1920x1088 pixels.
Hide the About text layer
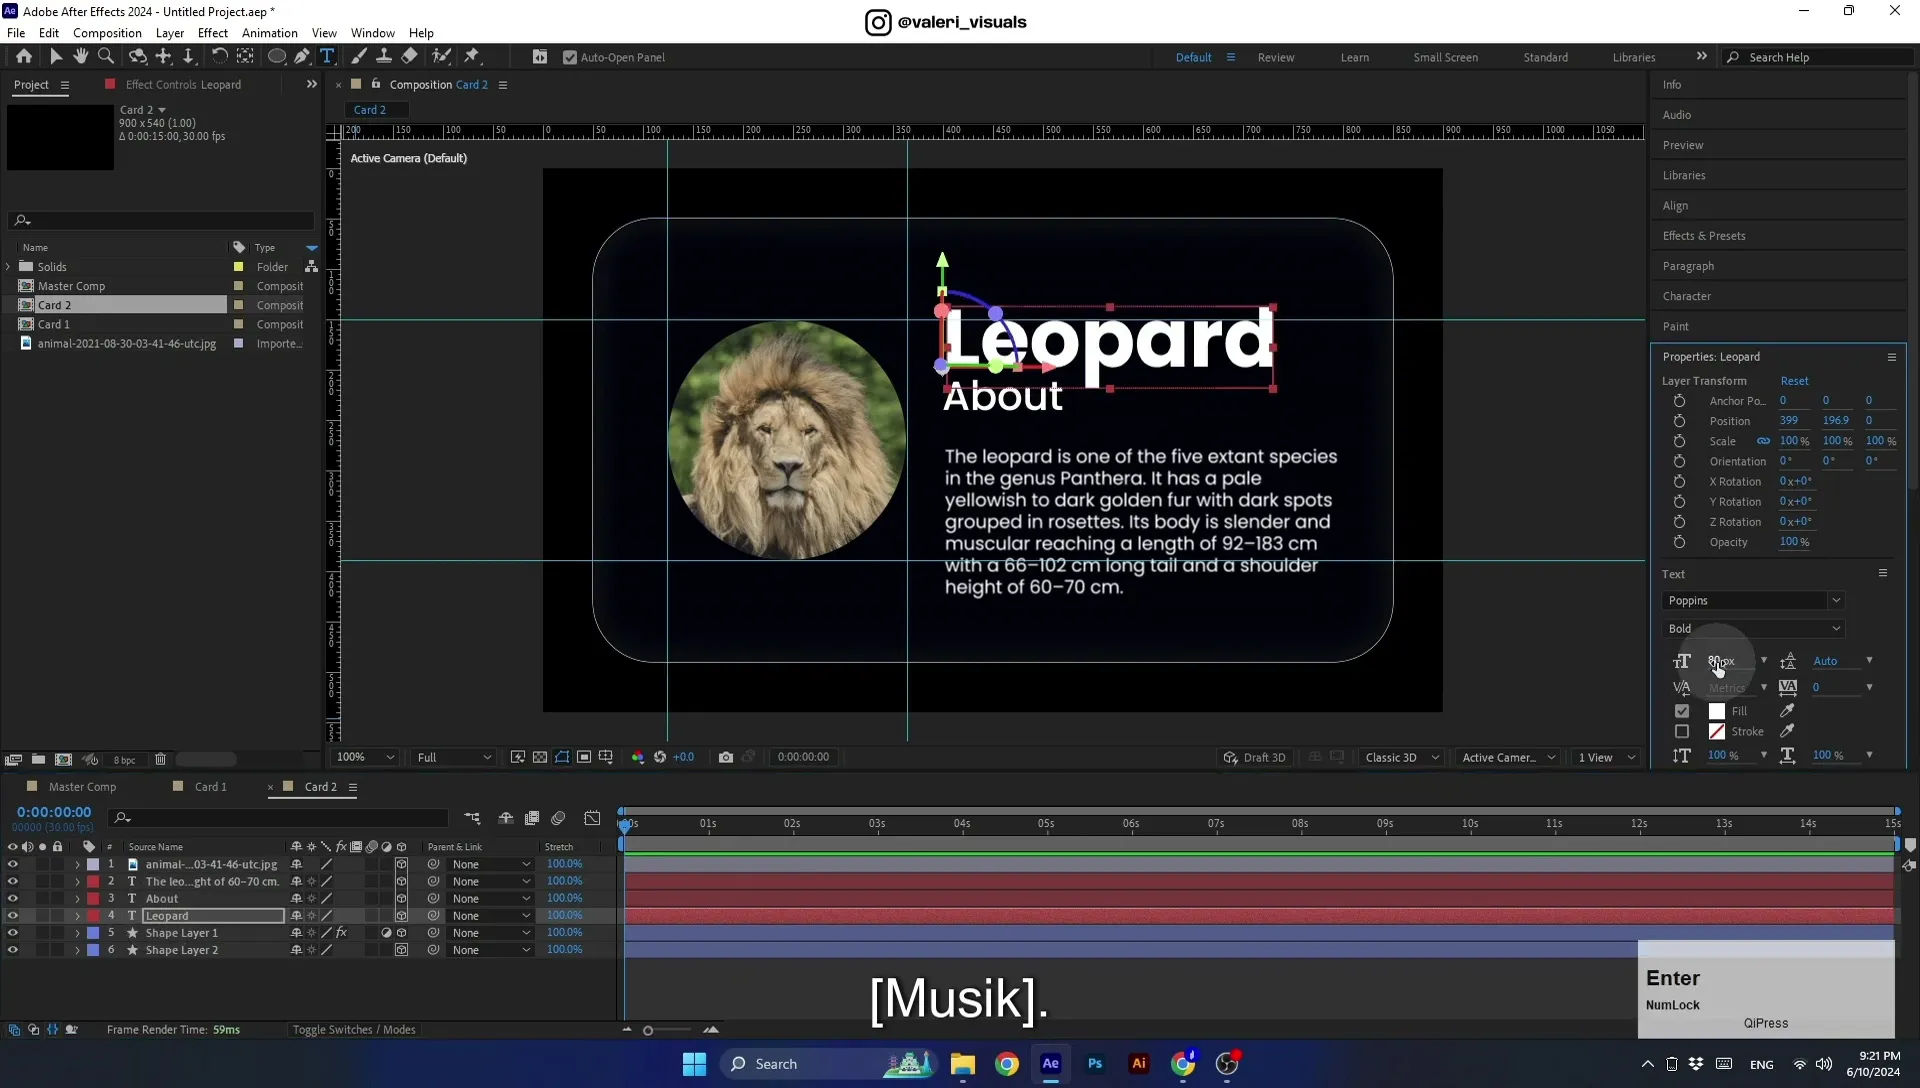(x=13, y=899)
